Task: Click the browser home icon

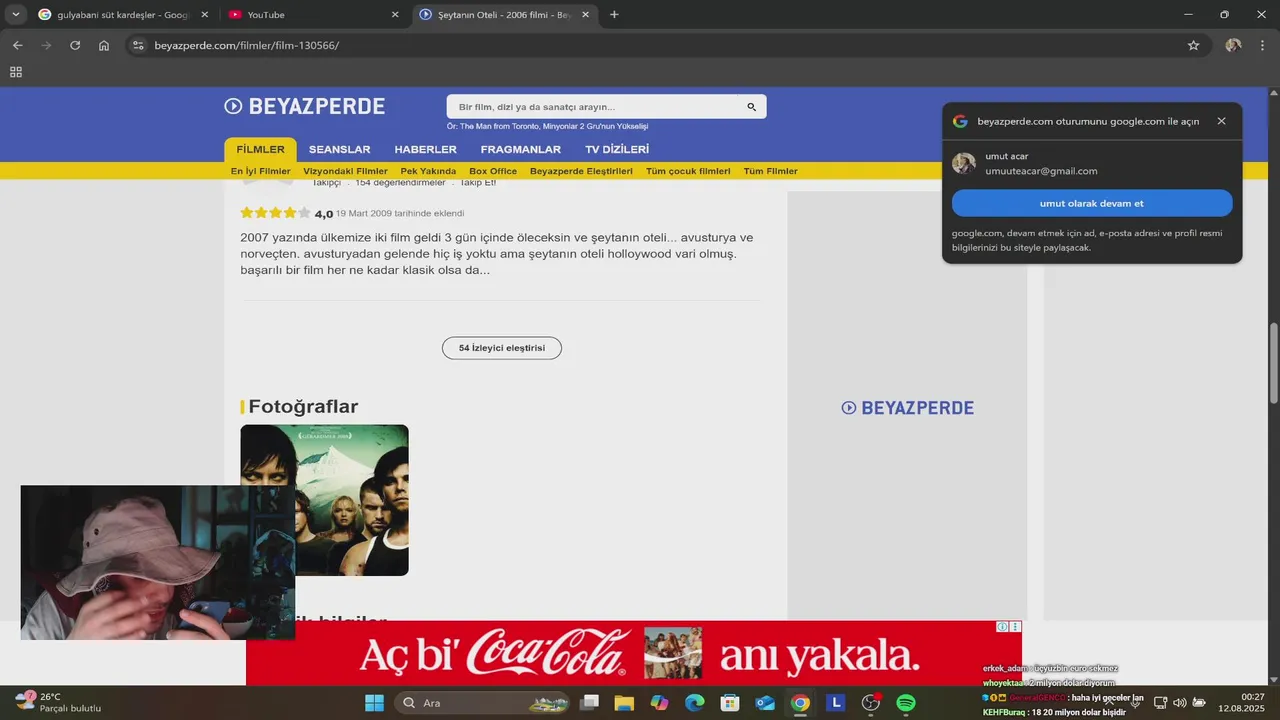Action: point(104,45)
